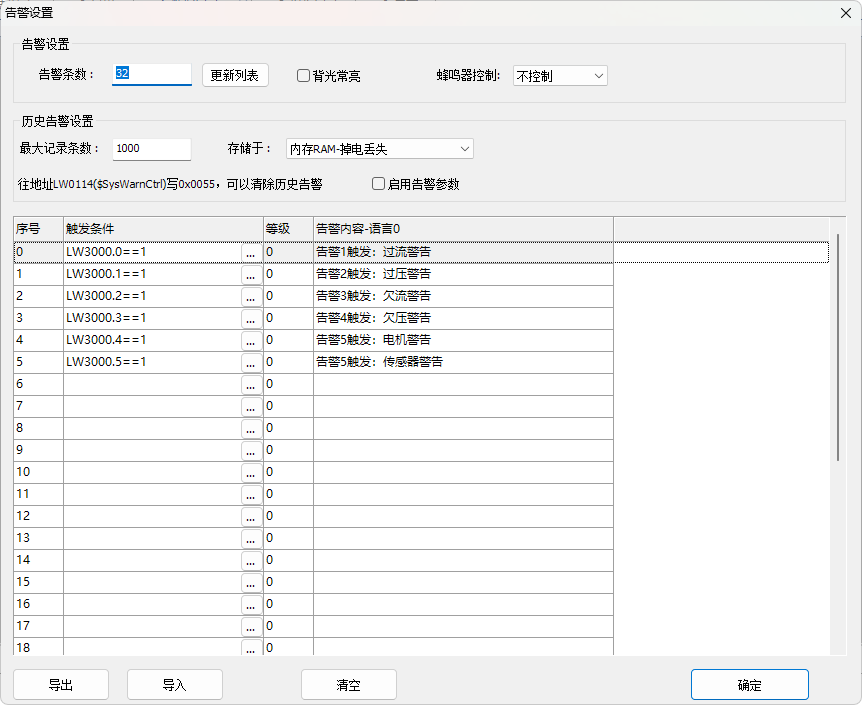
Task: Click the ellipsis button in row 10
Action: (x=251, y=472)
